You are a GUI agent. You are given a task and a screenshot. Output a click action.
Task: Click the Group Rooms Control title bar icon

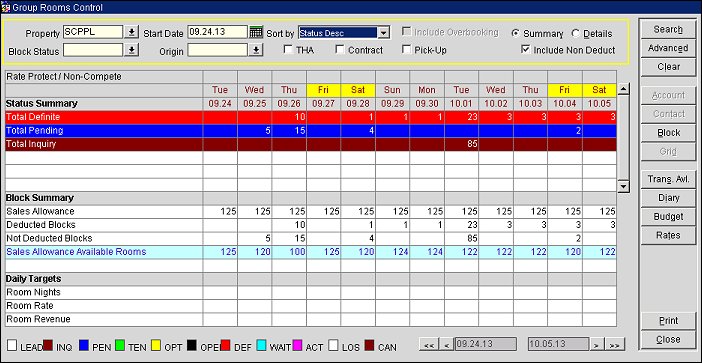tap(6, 8)
